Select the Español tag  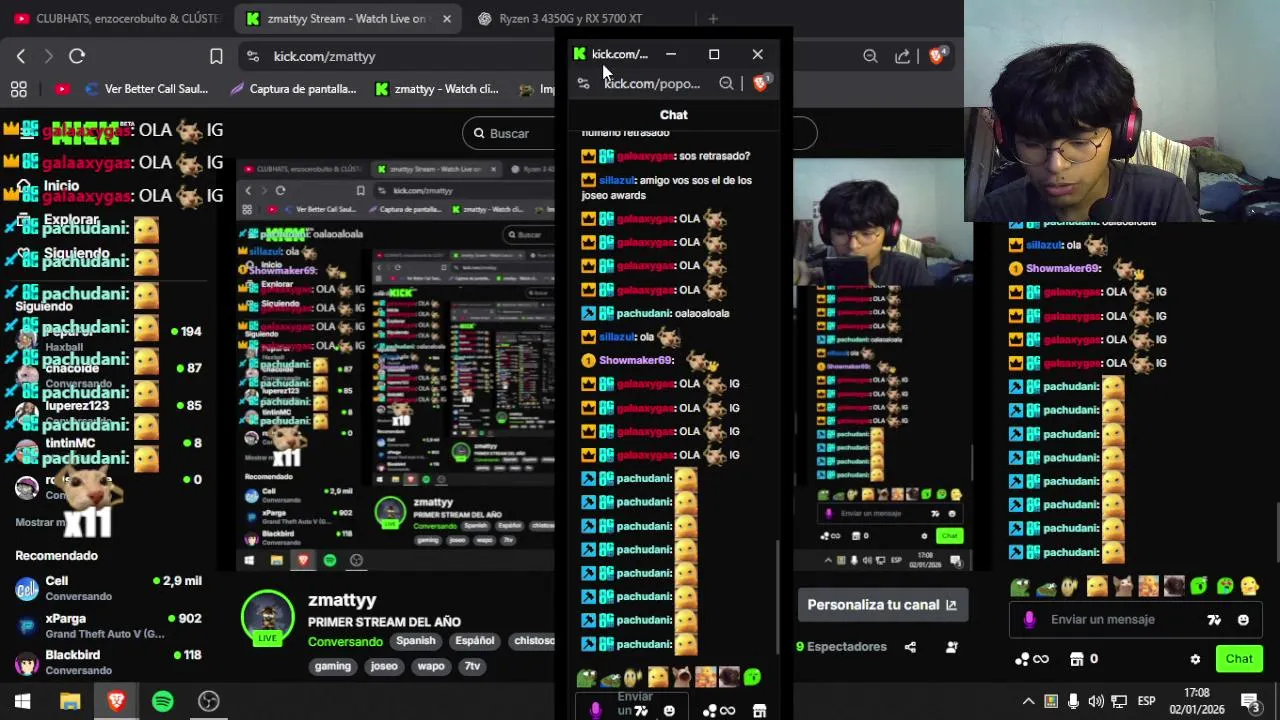pos(475,641)
